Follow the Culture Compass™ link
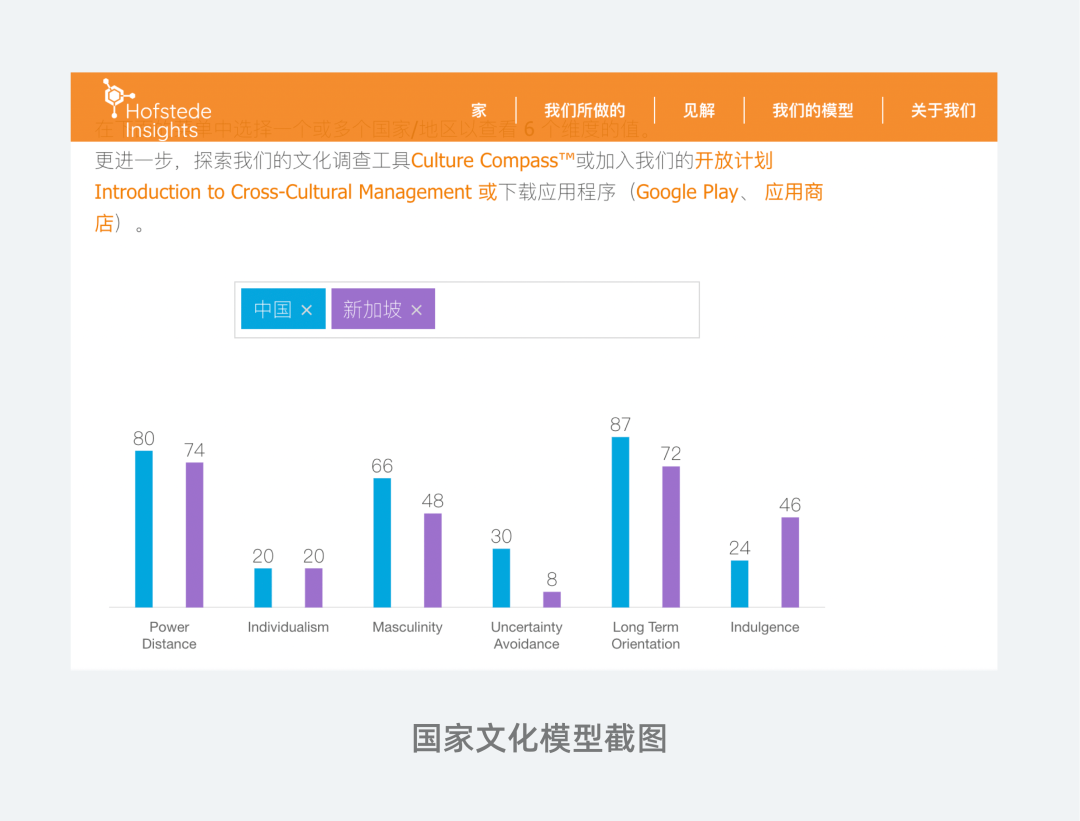This screenshot has height=821, width=1080. pos(493,161)
